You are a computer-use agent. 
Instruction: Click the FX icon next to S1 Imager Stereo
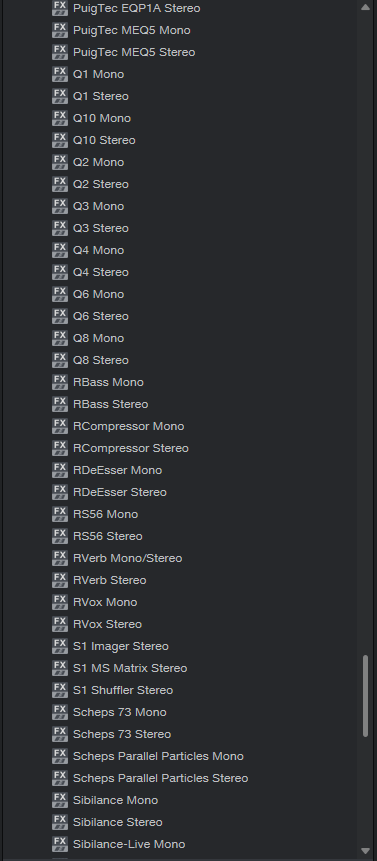click(x=60, y=646)
